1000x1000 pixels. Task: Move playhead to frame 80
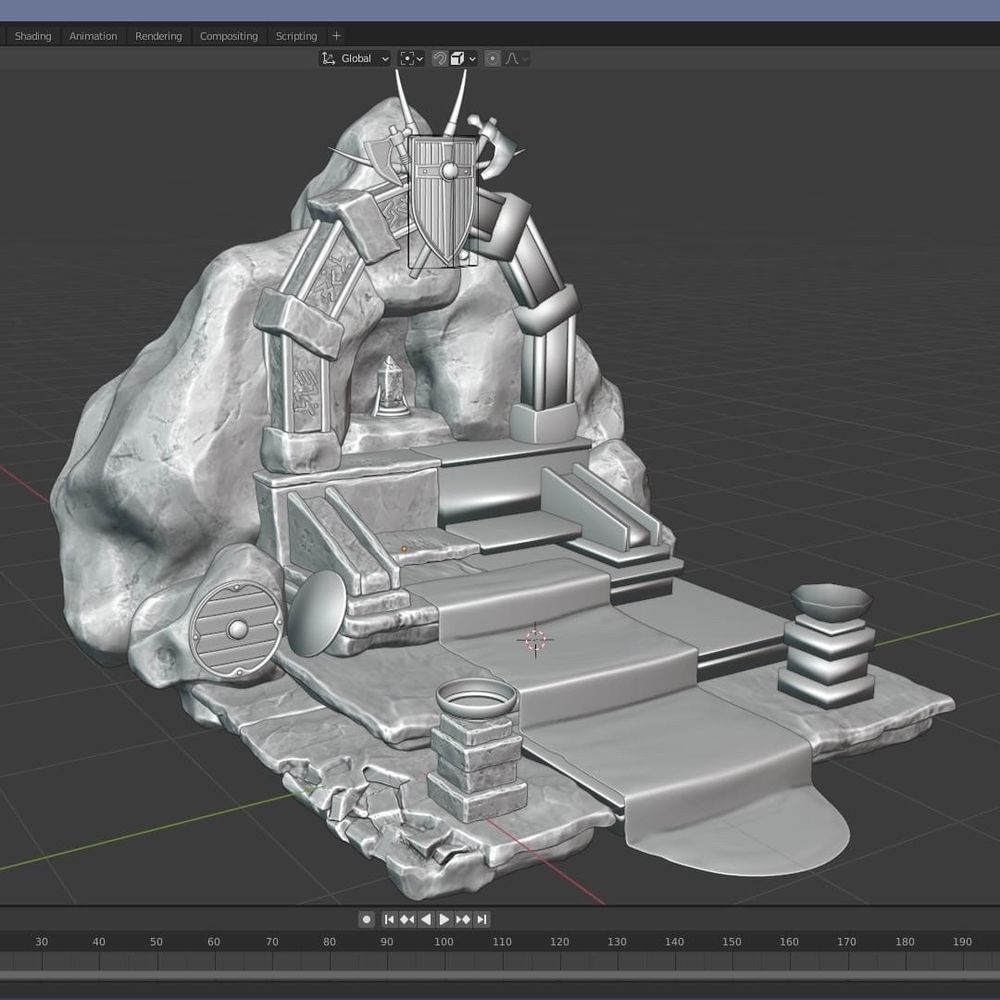[x=329, y=941]
